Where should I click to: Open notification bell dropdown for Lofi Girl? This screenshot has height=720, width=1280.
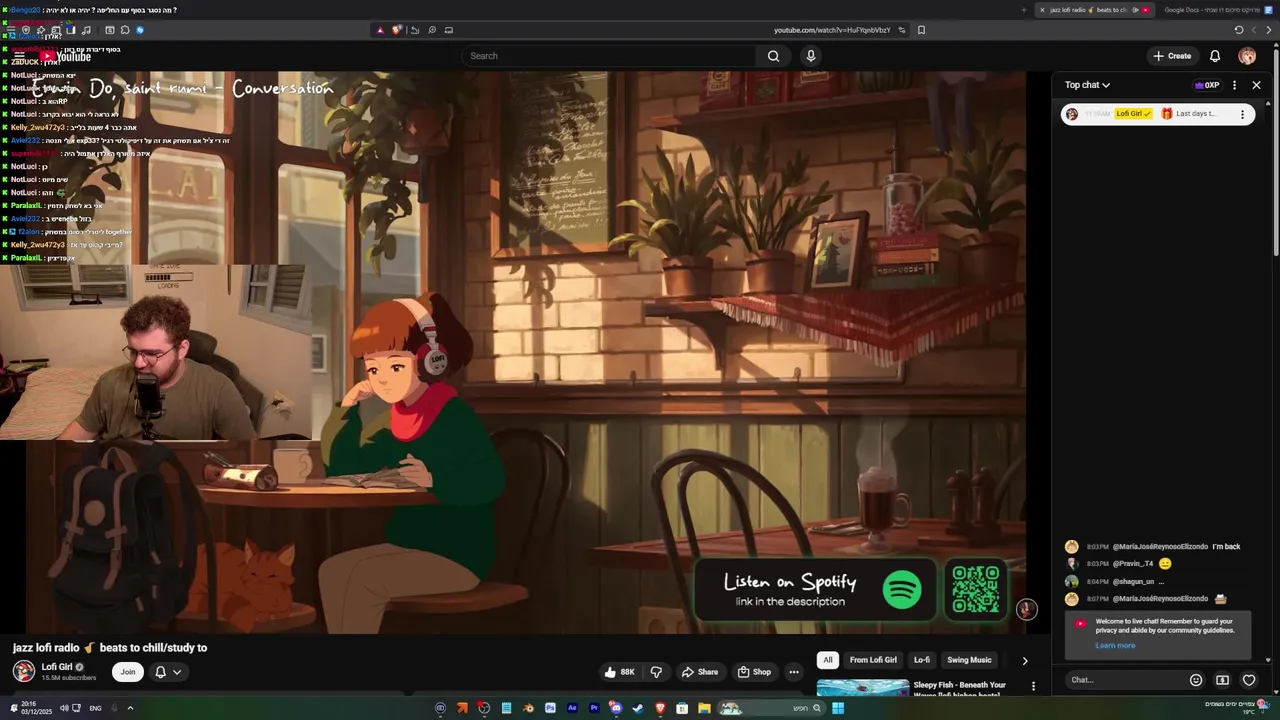(x=168, y=672)
